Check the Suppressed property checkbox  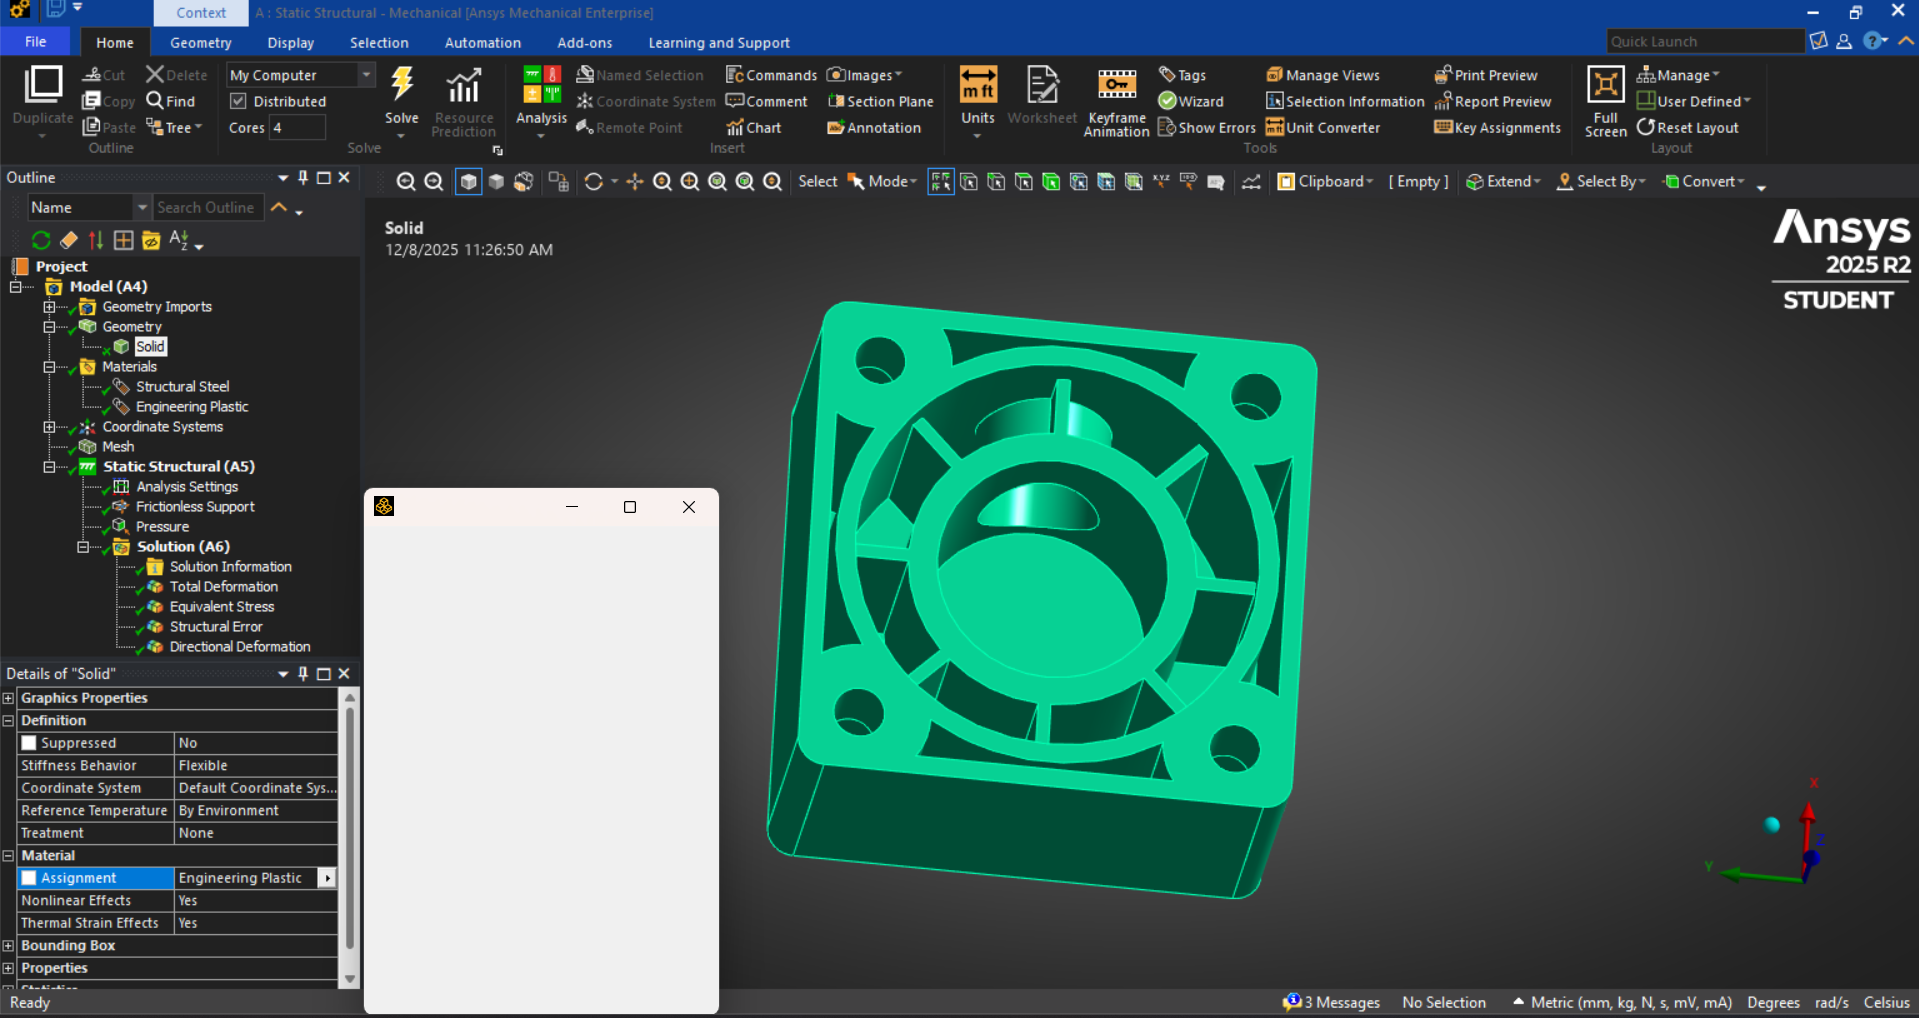(x=29, y=743)
